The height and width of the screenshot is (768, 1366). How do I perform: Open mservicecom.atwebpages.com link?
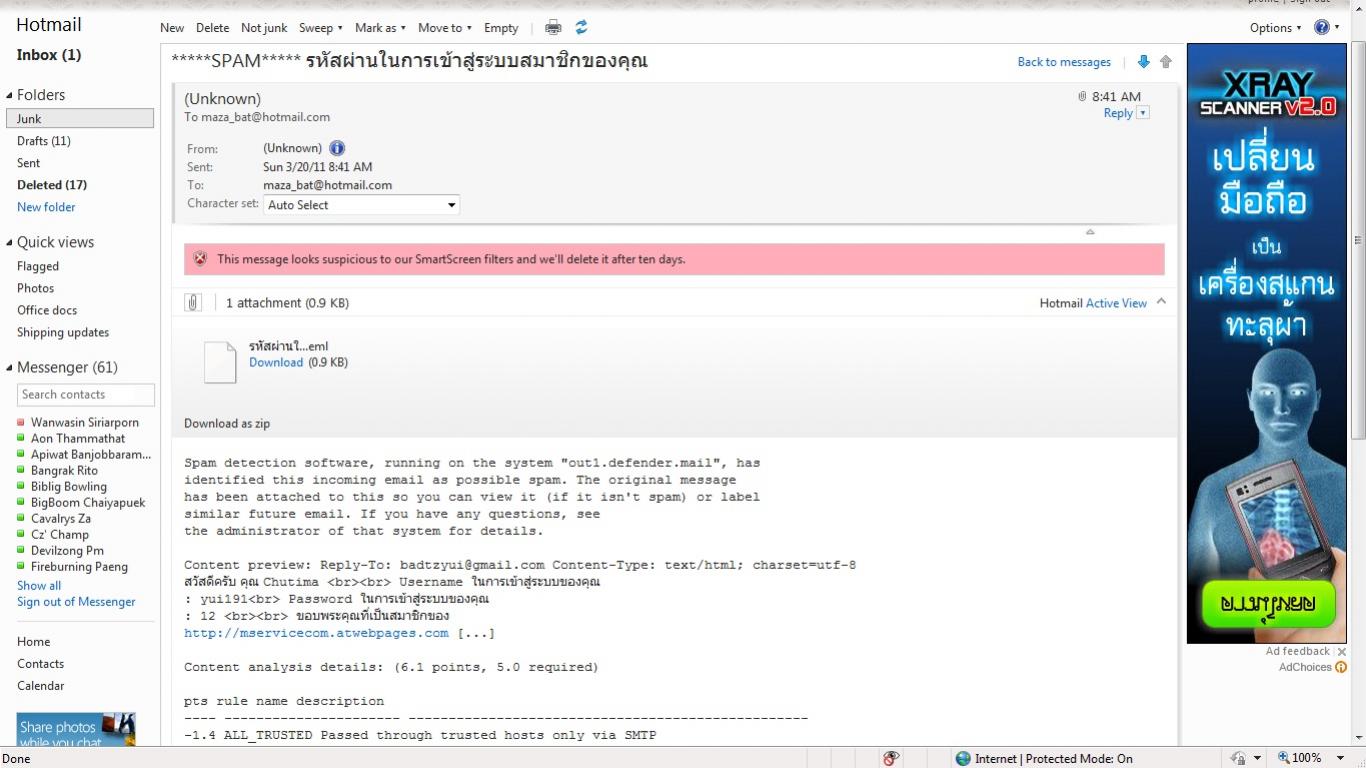[x=316, y=633]
